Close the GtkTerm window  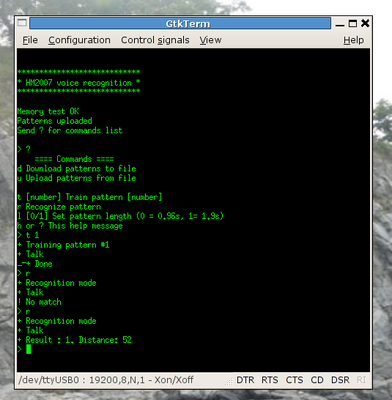click(365, 23)
